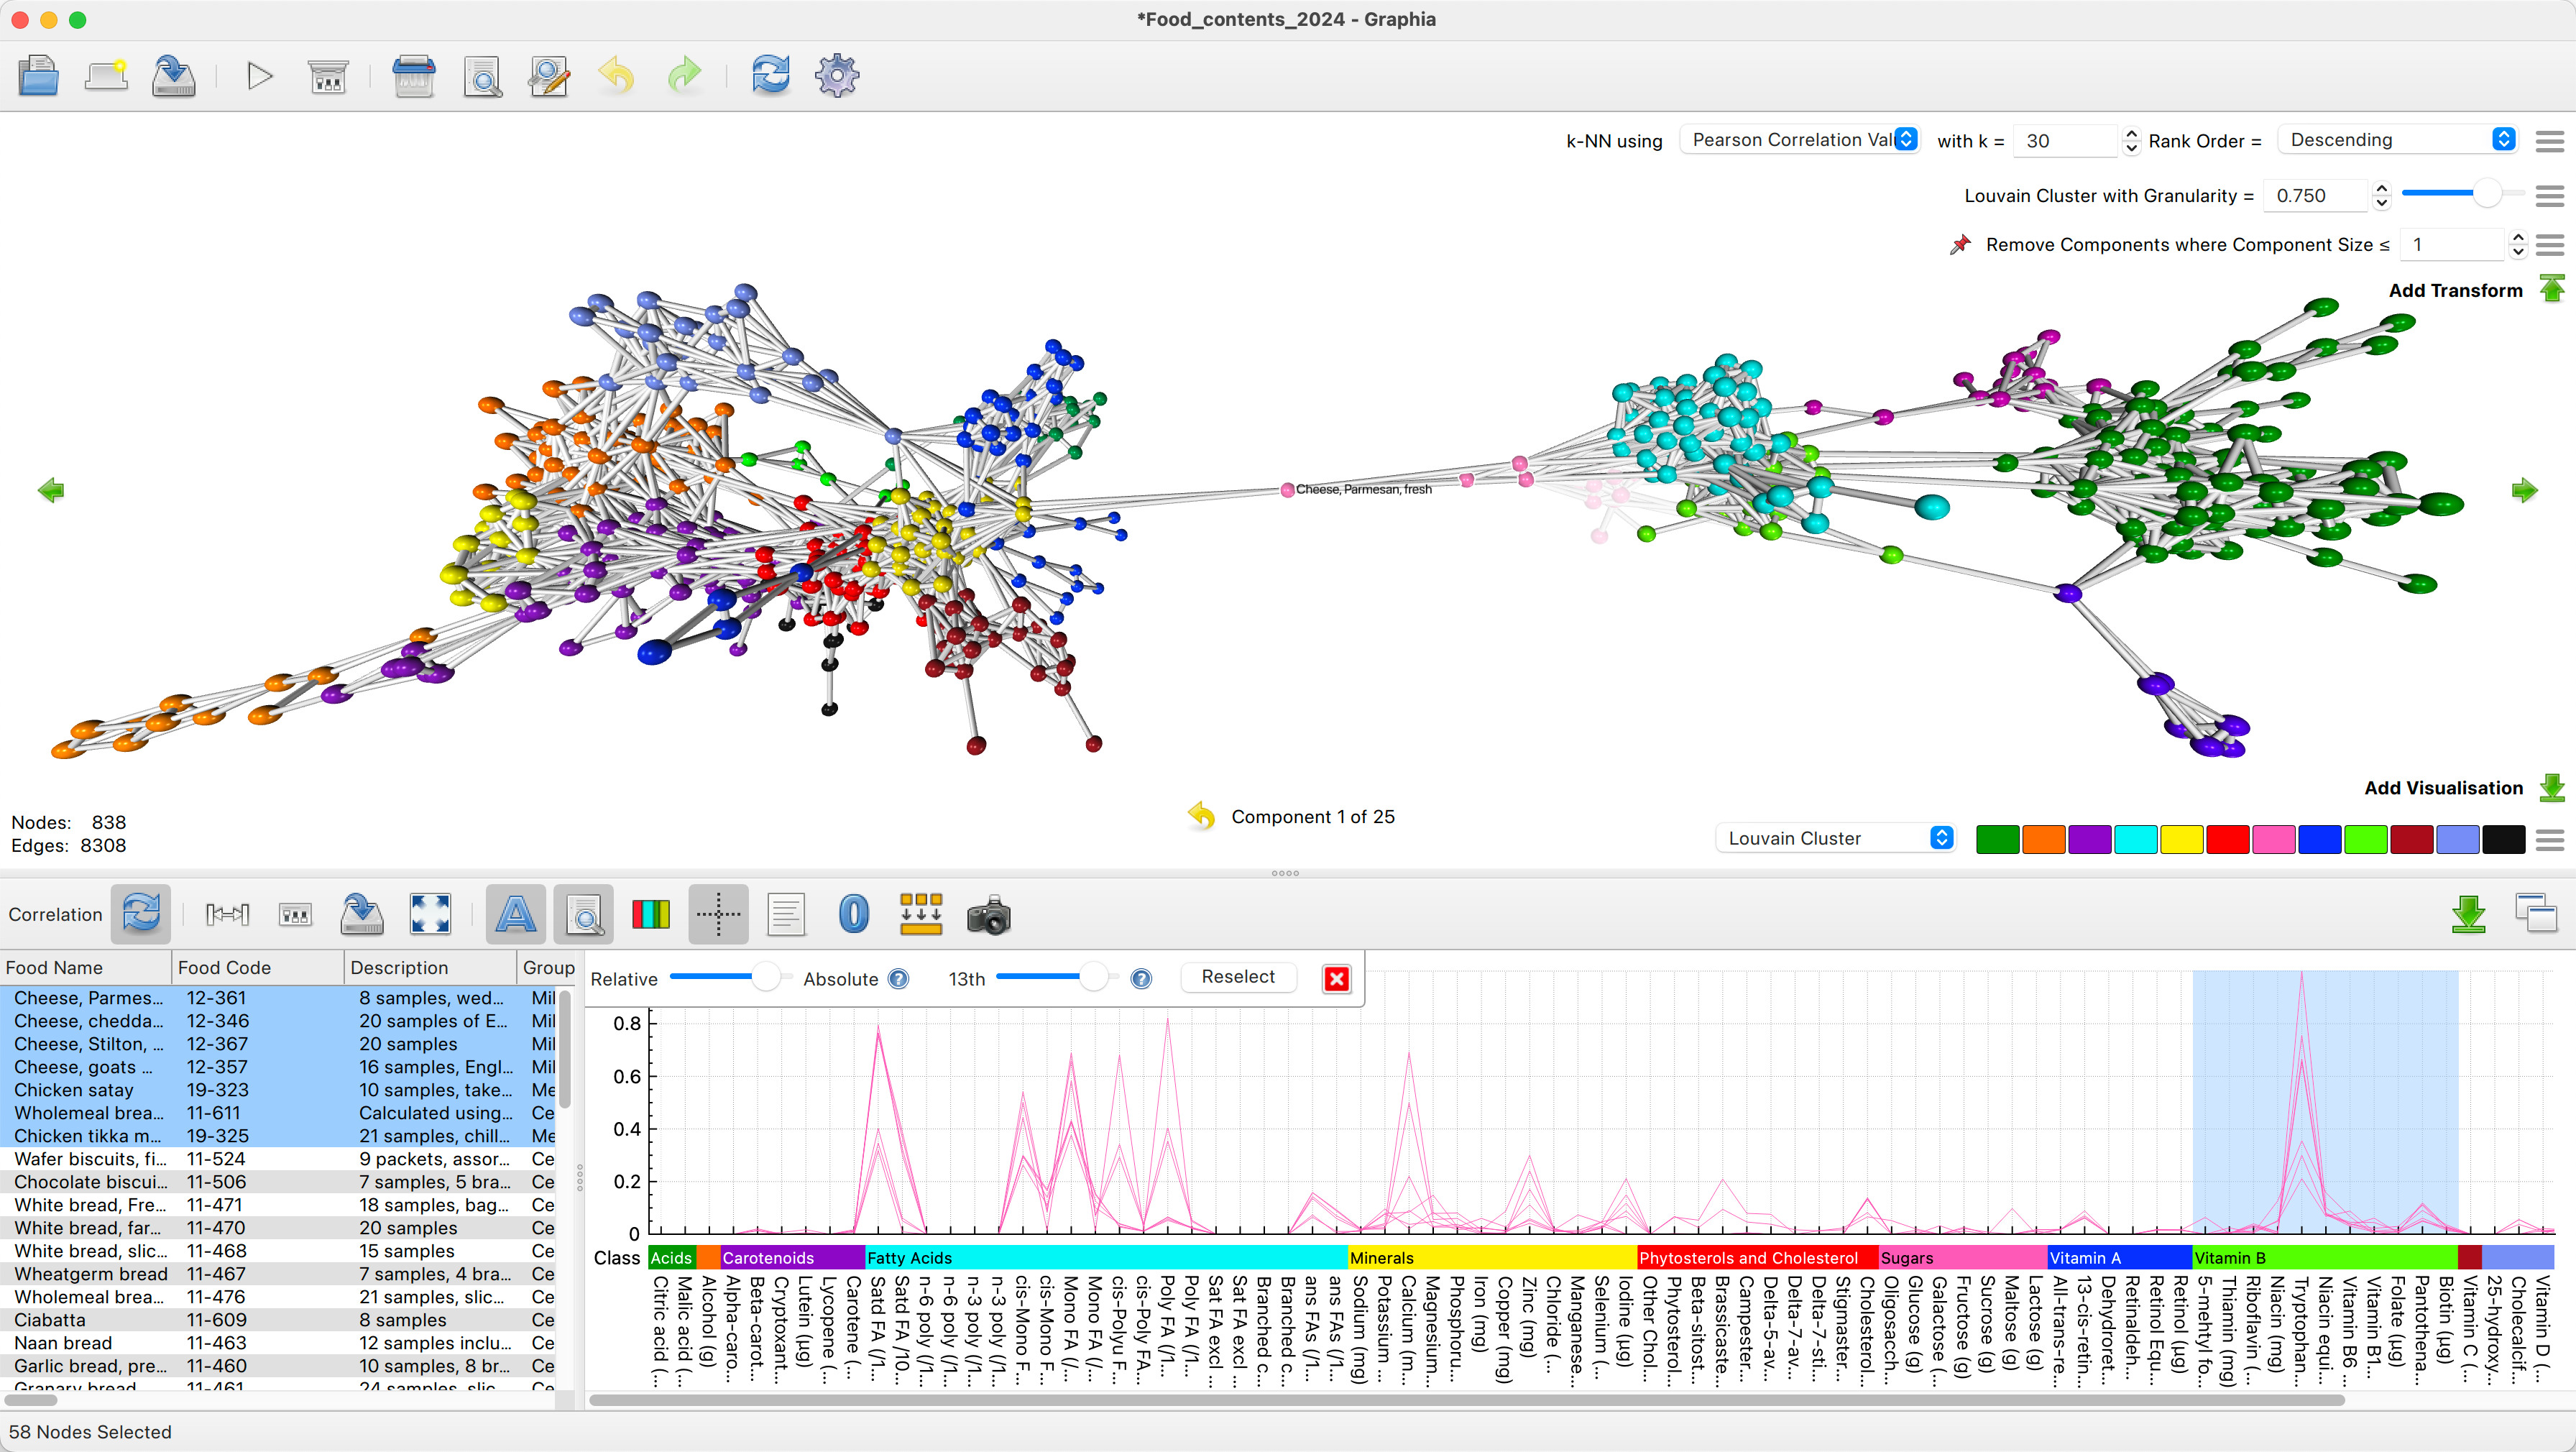Click the 13th percentile help question mark
Image resolution: width=2576 pixels, height=1452 pixels.
pyautogui.click(x=1141, y=979)
